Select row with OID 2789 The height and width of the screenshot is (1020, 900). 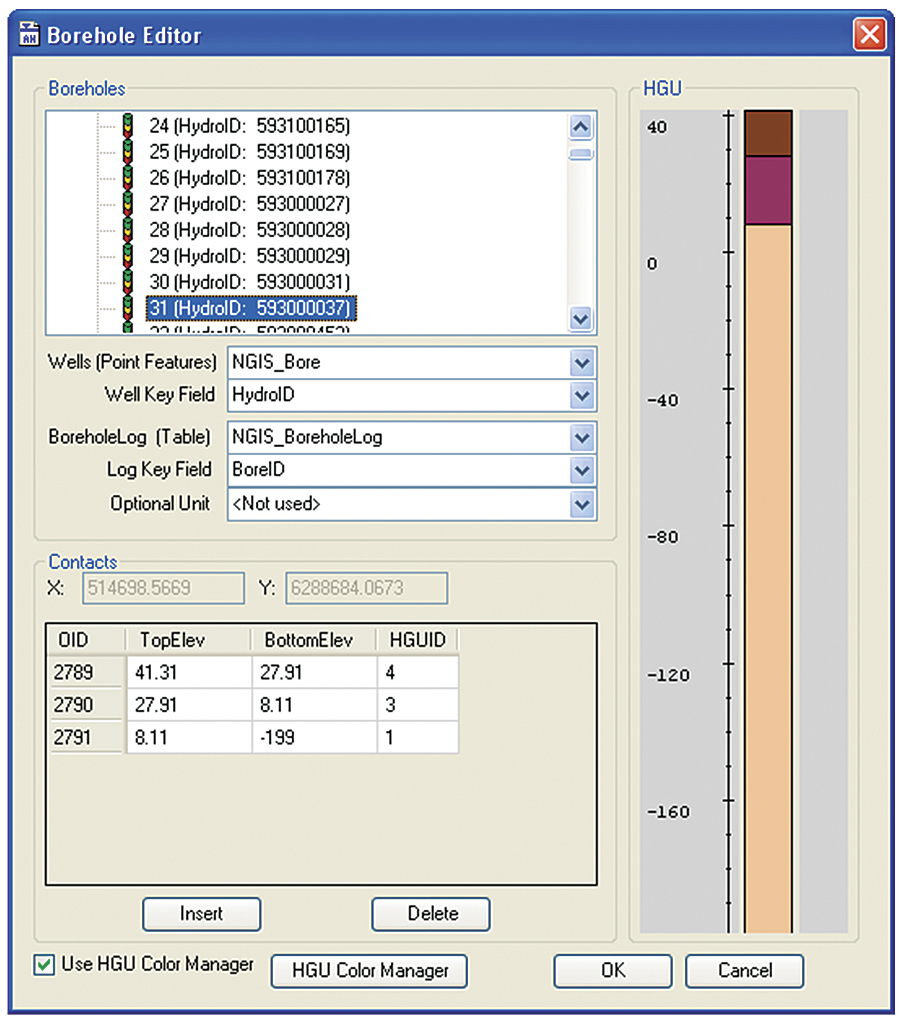click(86, 672)
